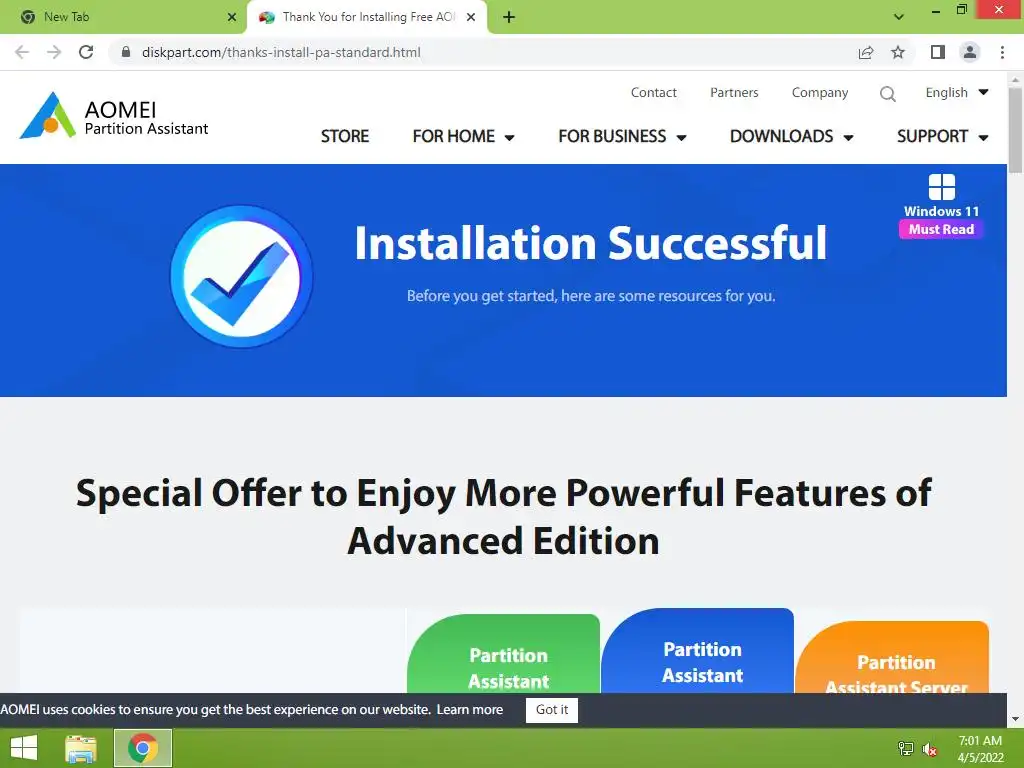
Task: Bookmark this page with the star icon
Action: [x=898, y=52]
